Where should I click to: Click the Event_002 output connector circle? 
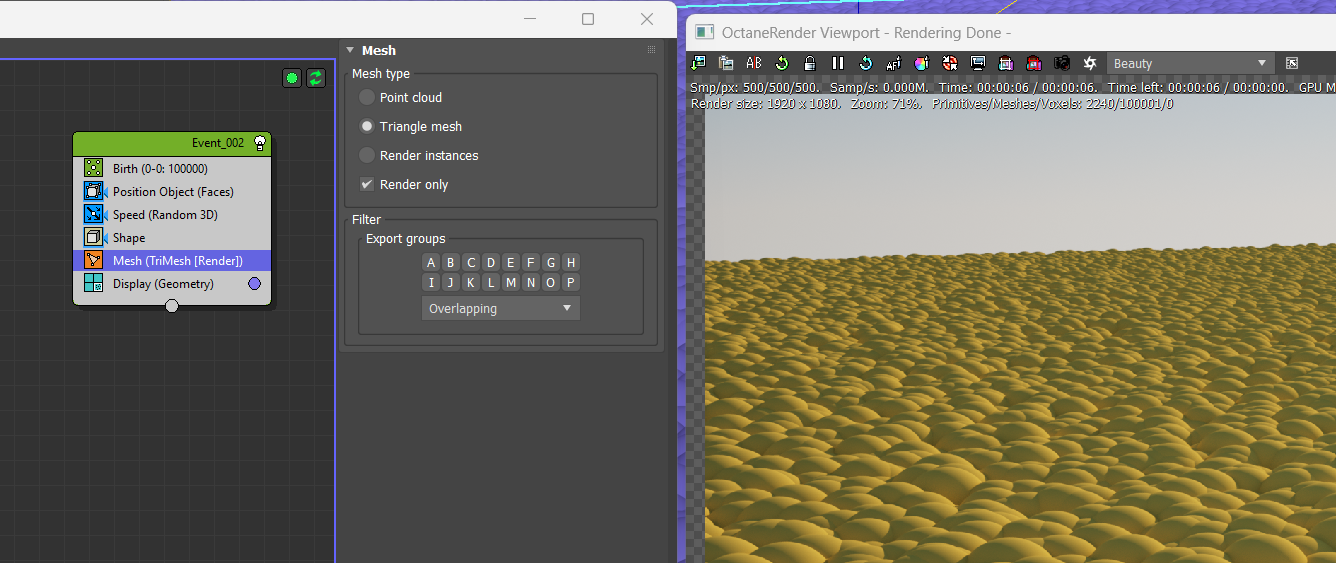click(172, 305)
